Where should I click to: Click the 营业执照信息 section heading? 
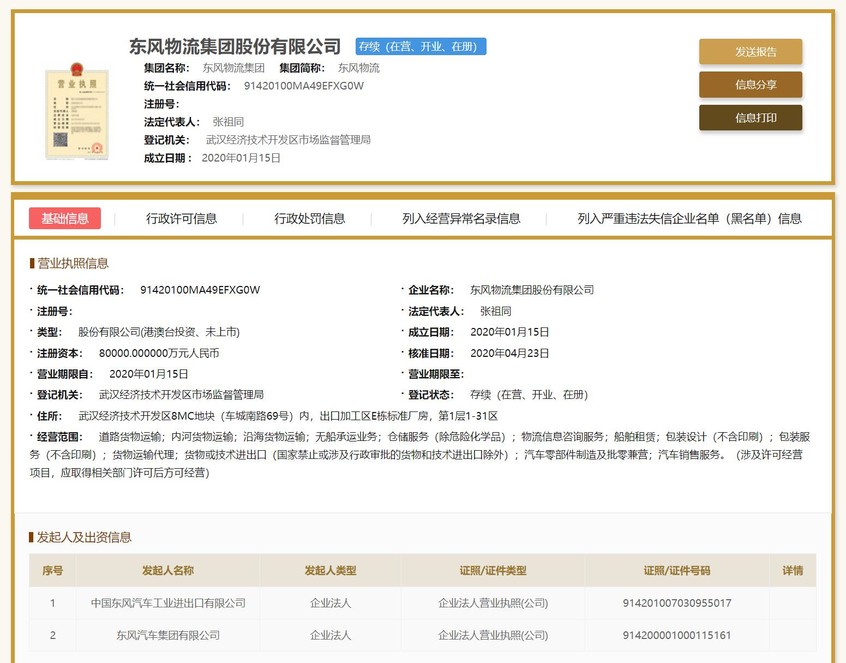click(73, 264)
